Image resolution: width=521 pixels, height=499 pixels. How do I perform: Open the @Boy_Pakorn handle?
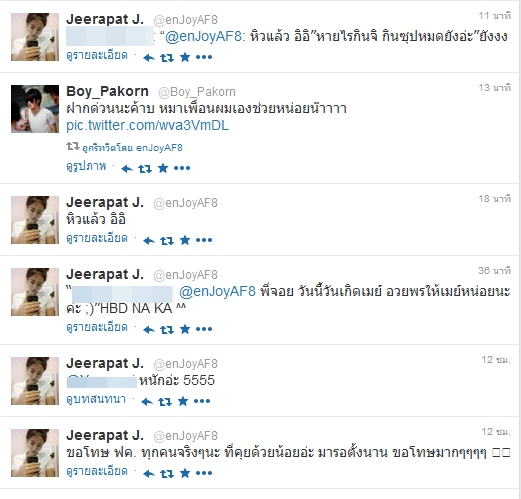197,92
